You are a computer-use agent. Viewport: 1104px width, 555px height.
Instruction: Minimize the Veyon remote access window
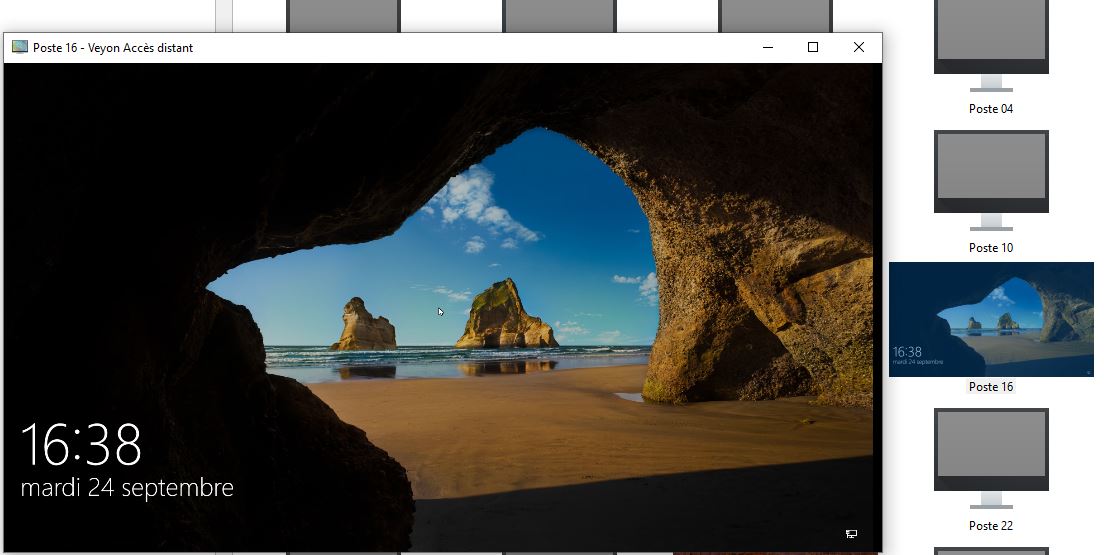(x=768, y=47)
